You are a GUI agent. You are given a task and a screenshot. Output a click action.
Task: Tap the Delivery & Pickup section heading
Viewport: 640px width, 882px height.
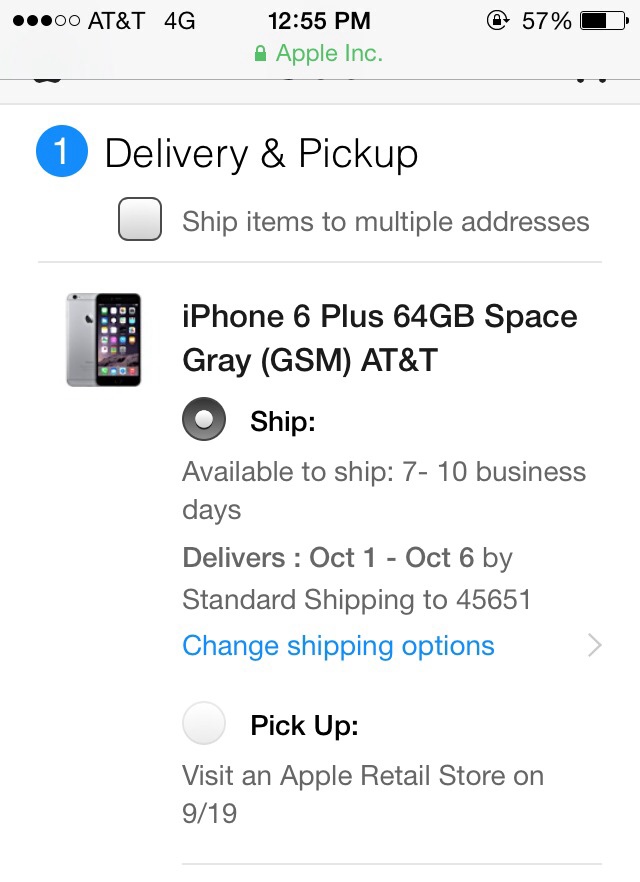(x=261, y=154)
